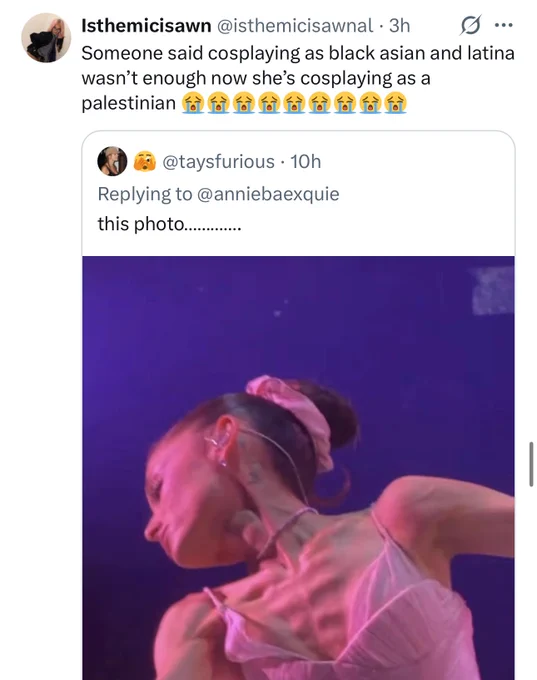Open the @anniebaexquie mention
537x680 pixels.
268,194
